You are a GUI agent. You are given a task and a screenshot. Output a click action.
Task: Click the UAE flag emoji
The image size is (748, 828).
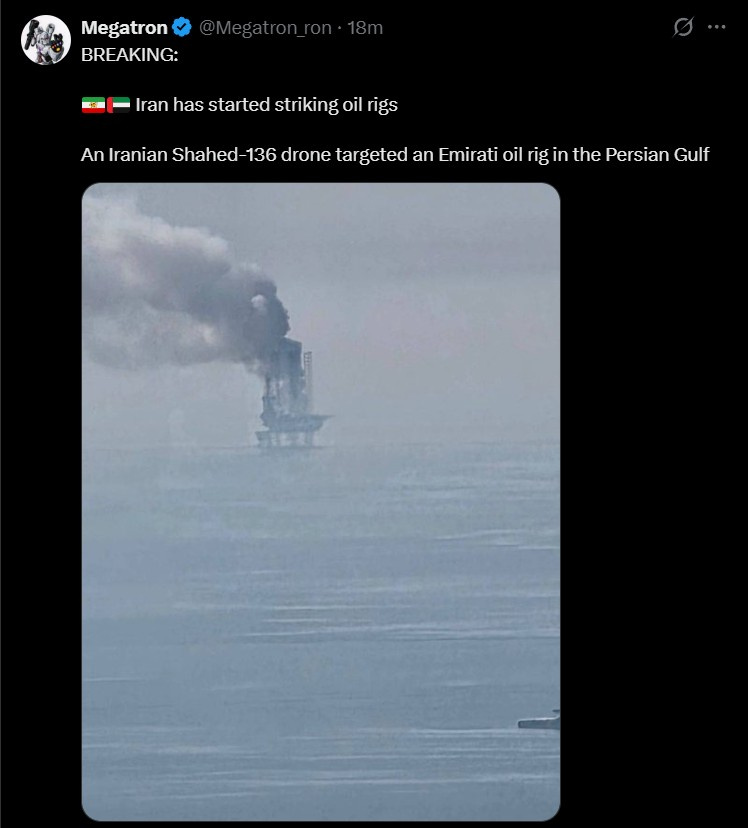(x=118, y=105)
